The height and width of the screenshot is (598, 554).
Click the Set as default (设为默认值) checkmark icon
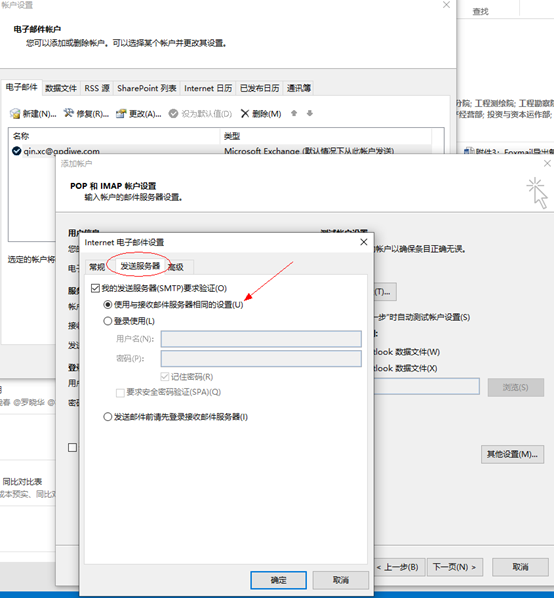[x=173, y=114]
